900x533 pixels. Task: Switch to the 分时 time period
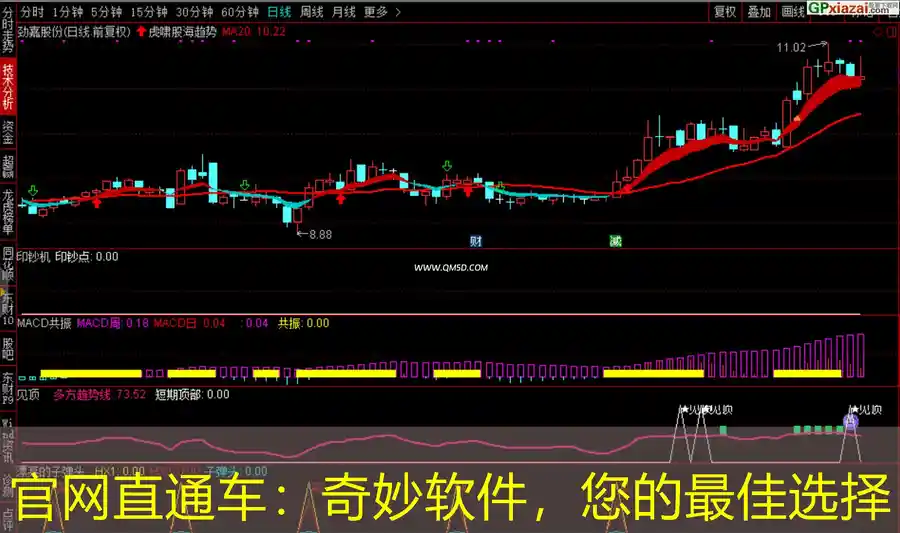(x=32, y=11)
